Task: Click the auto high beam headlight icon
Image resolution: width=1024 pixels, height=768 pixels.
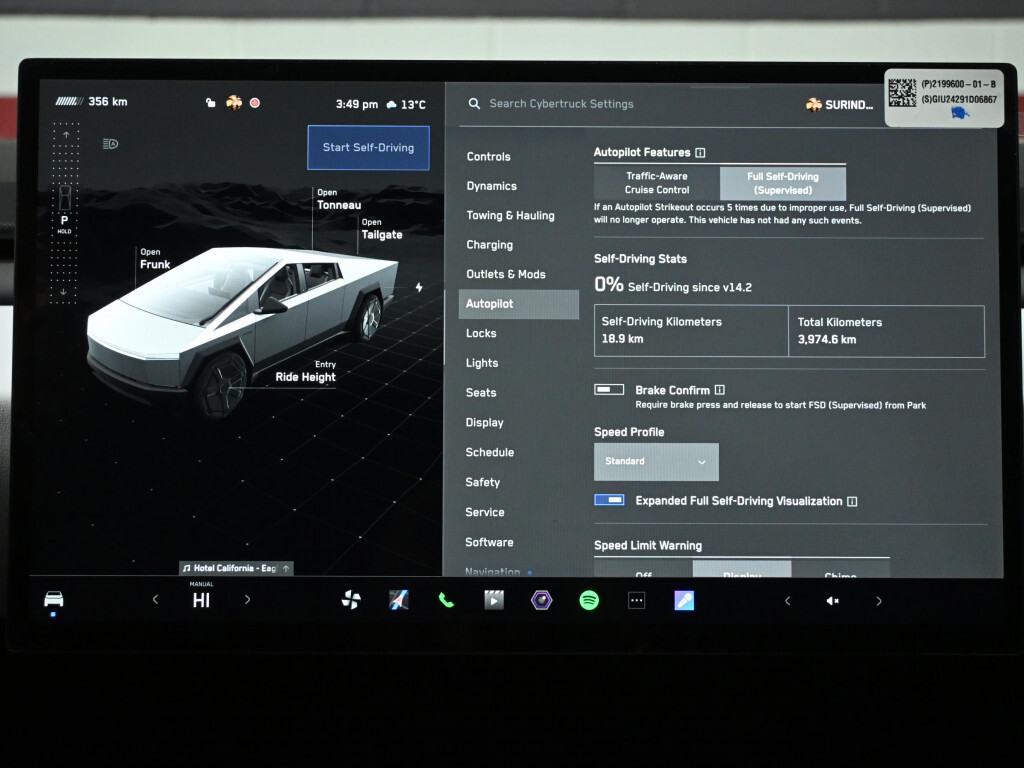Action: click(110, 144)
